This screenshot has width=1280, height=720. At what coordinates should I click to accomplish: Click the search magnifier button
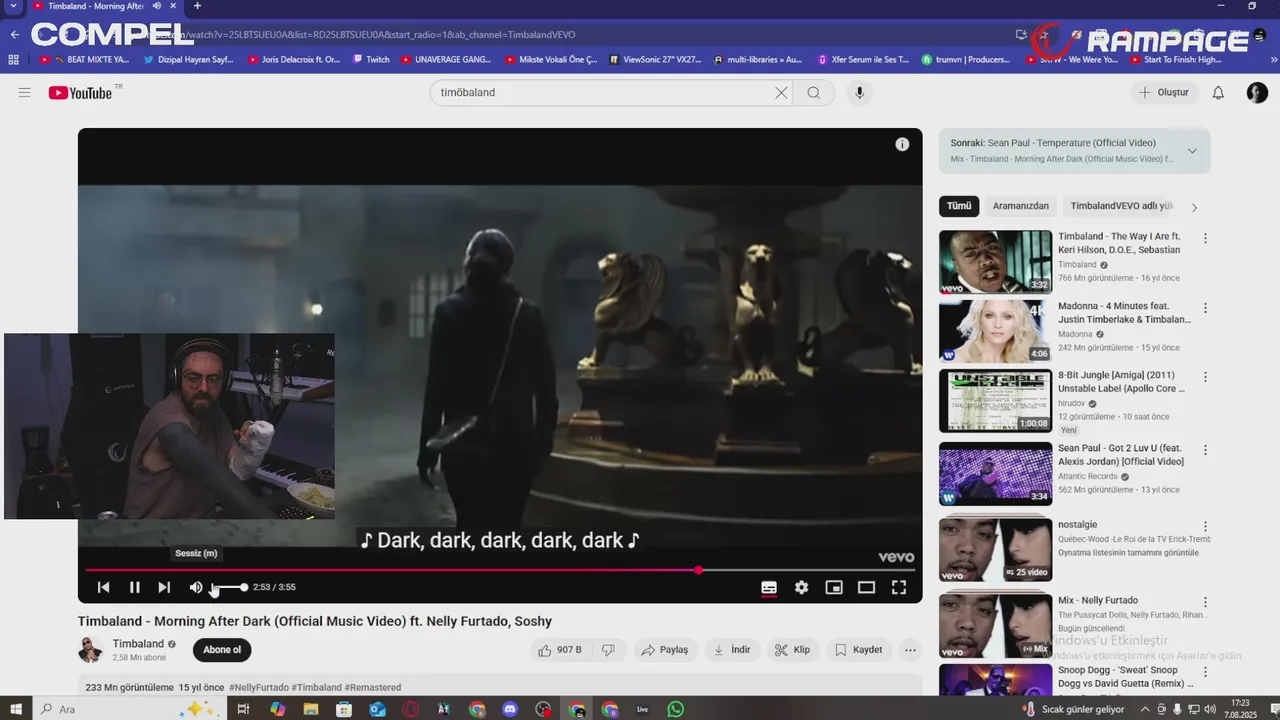[814, 93]
